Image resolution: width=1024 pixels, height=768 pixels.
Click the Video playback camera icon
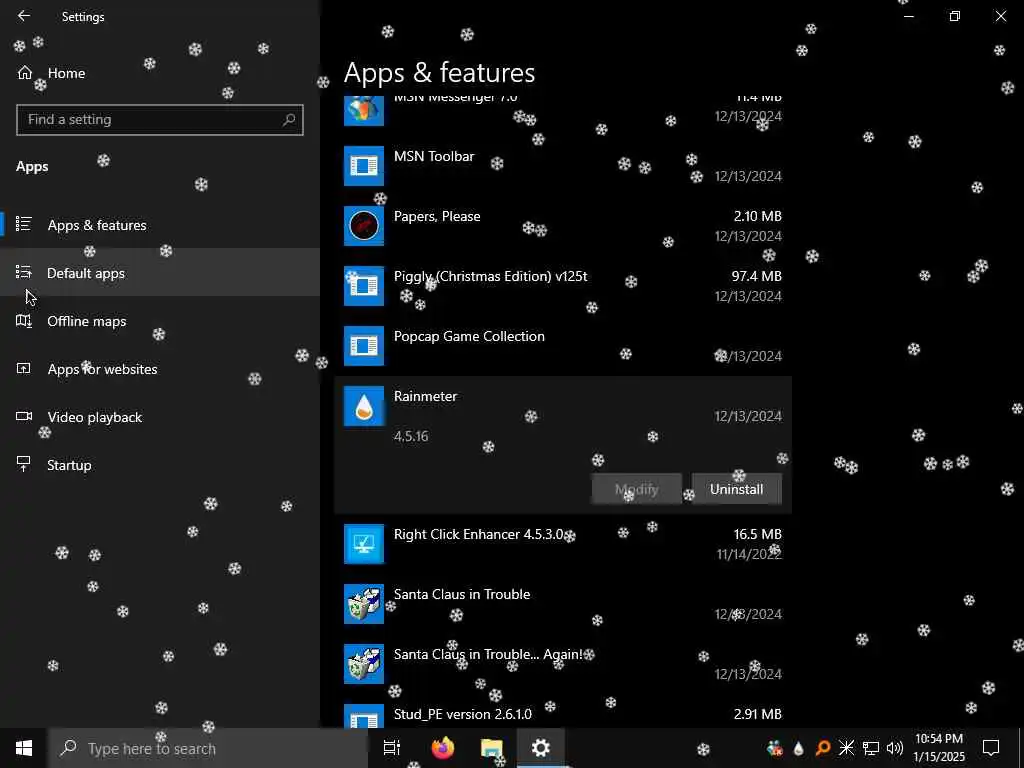[x=24, y=416]
